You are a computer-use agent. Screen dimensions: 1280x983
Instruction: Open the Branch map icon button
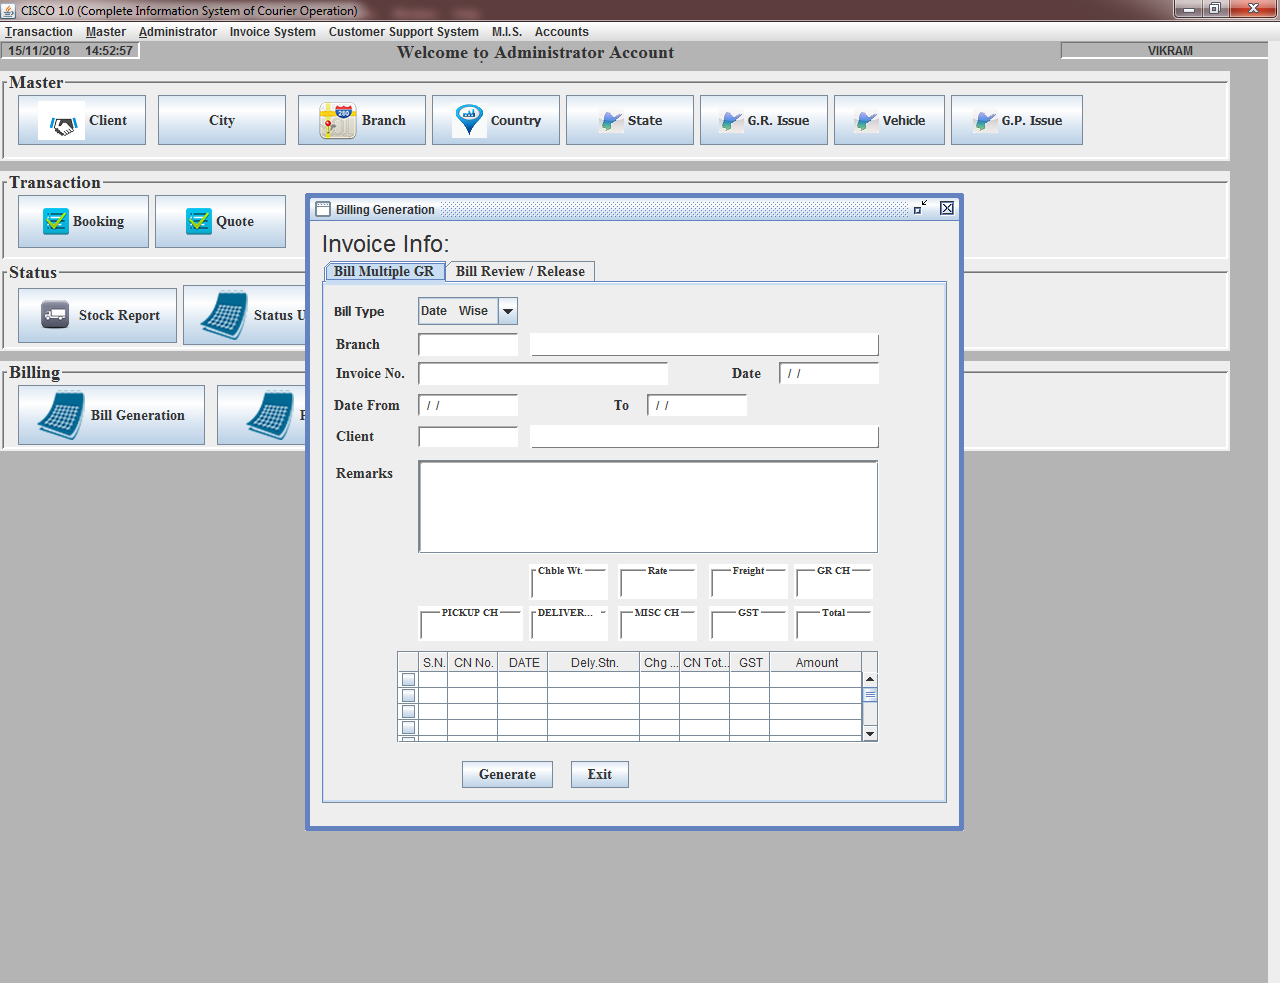pos(338,121)
